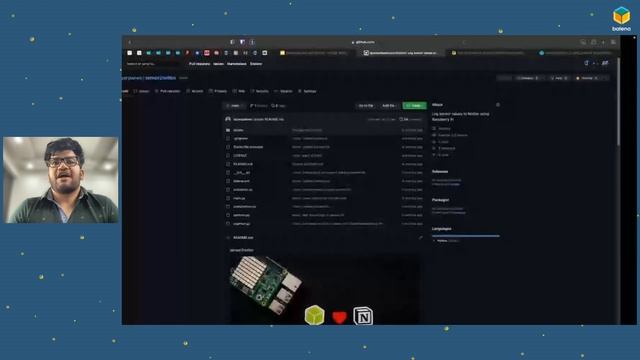Image resolution: width=640 pixels, height=360 pixels.
Task: Open the Releases section heading
Action: pos(440,171)
